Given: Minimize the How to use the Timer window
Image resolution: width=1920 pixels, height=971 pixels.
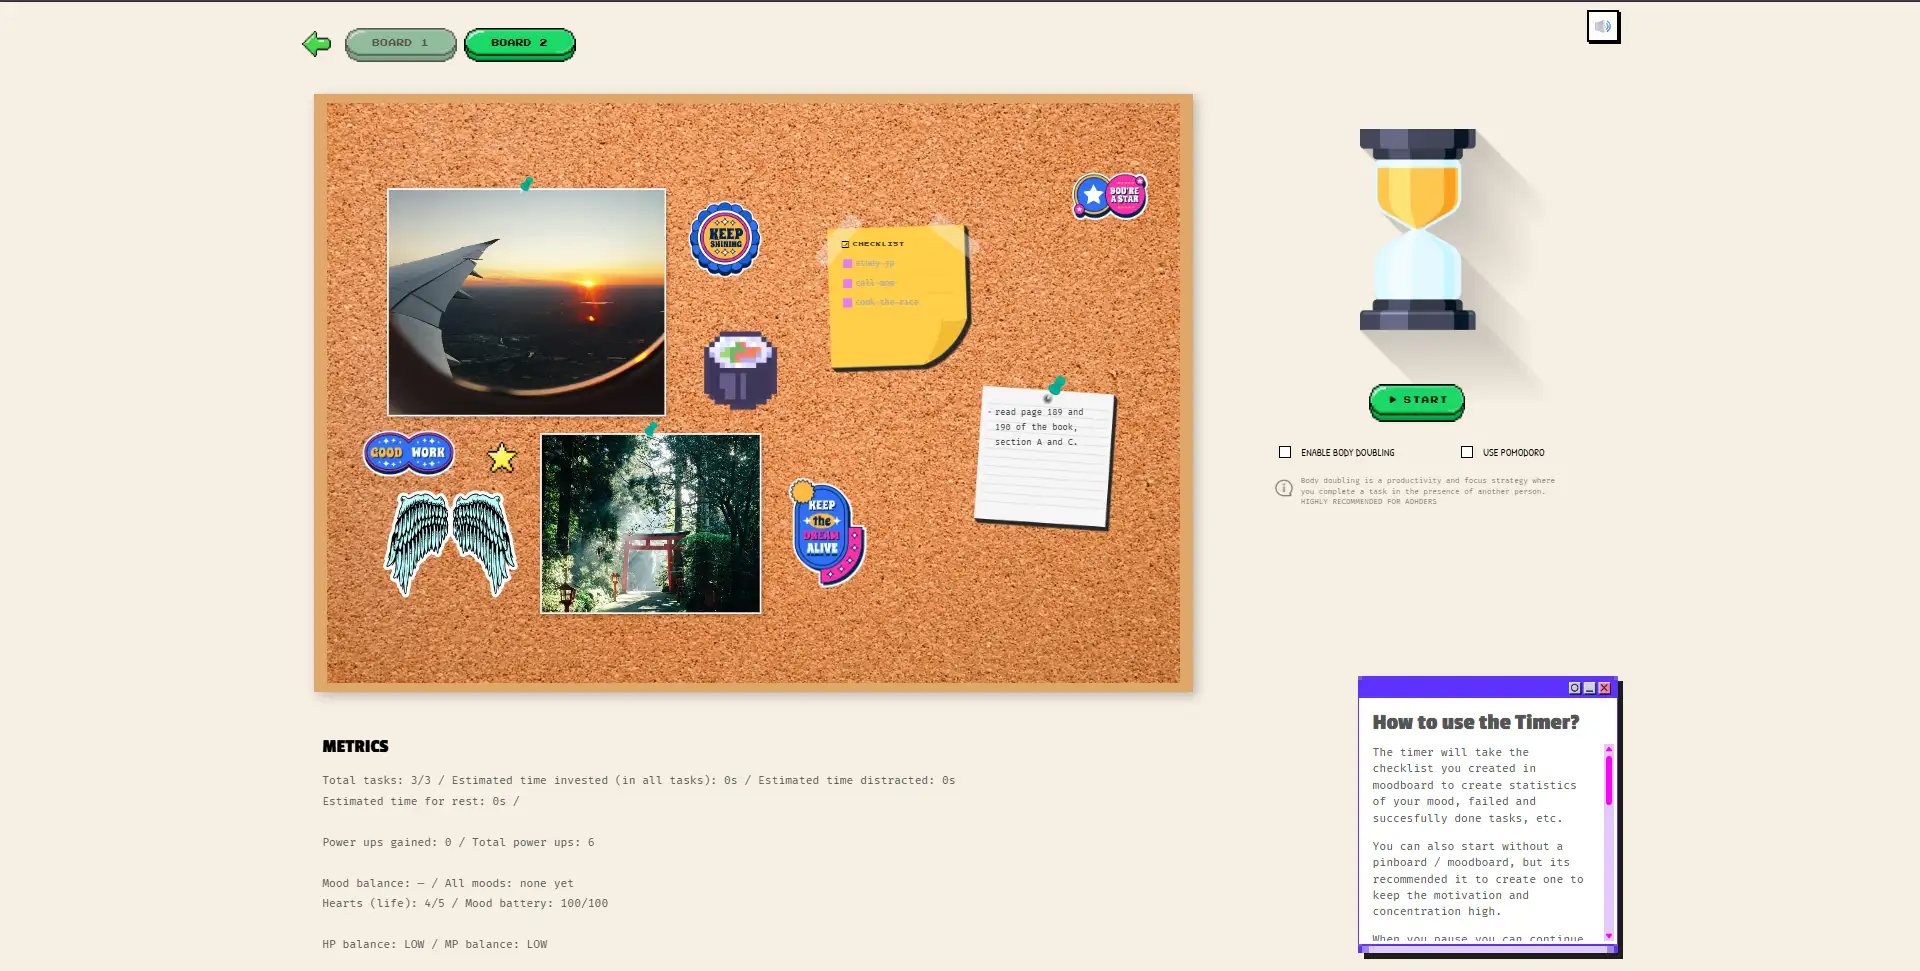Looking at the screenshot, I should pyautogui.click(x=1590, y=688).
